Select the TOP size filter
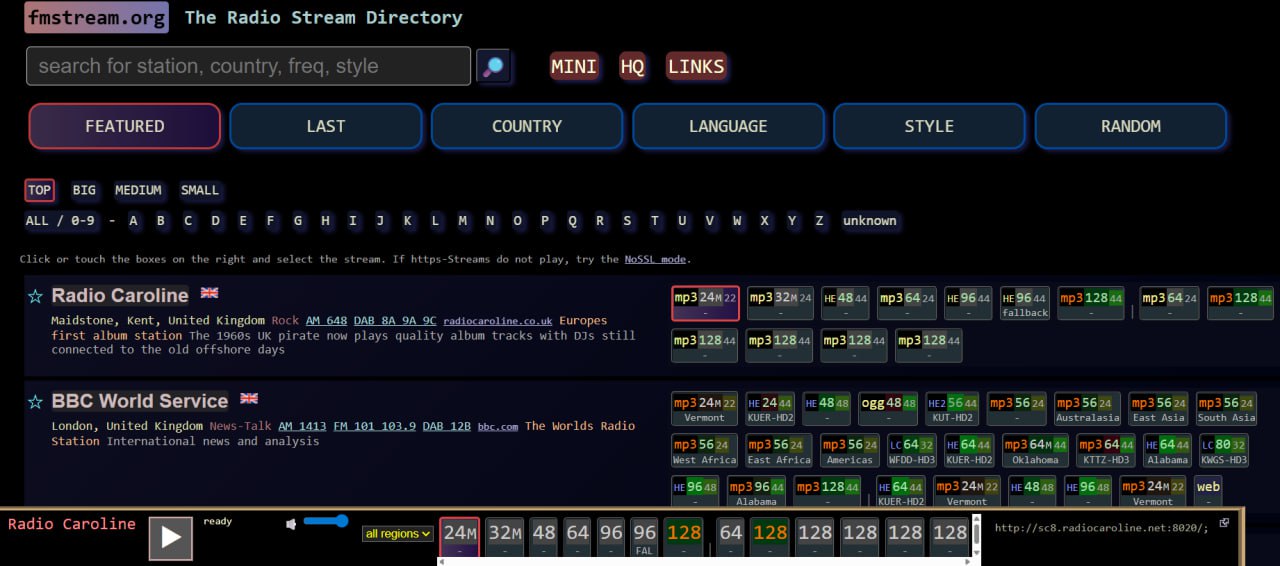 pos(39,190)
